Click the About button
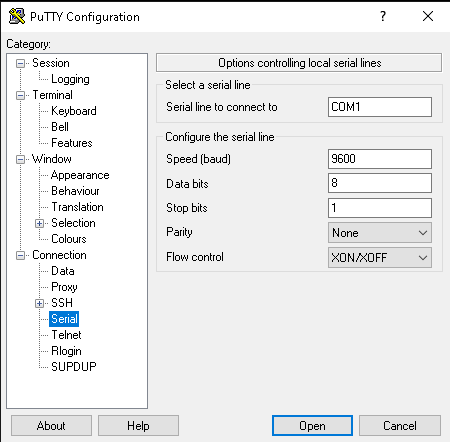Image resolution: width=450 pixels, height=442 pixels. 51,426
